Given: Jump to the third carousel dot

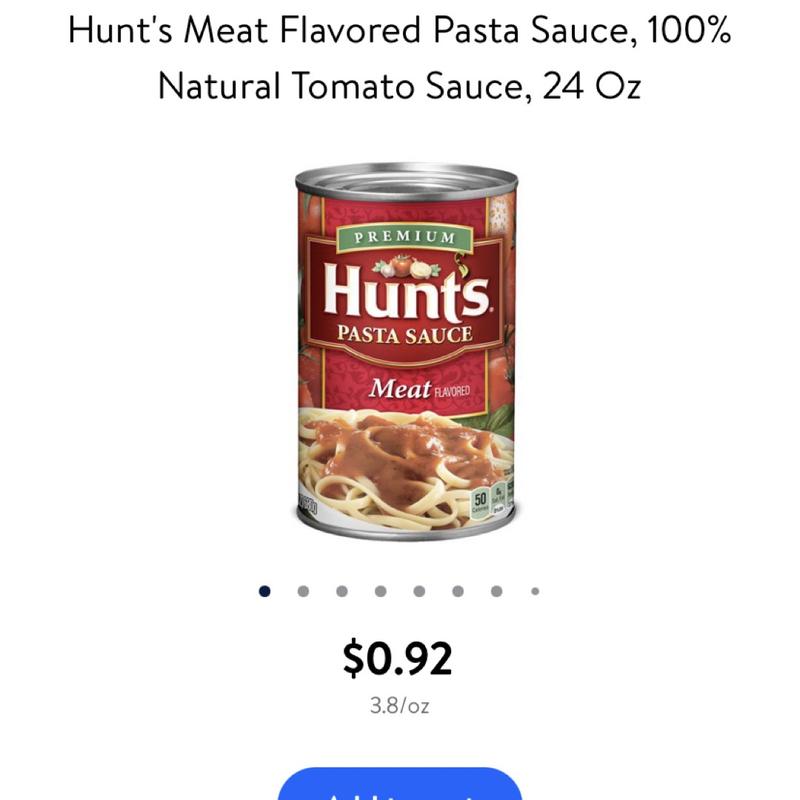Looking at the screenshot, I should click(x=341, y=591).
